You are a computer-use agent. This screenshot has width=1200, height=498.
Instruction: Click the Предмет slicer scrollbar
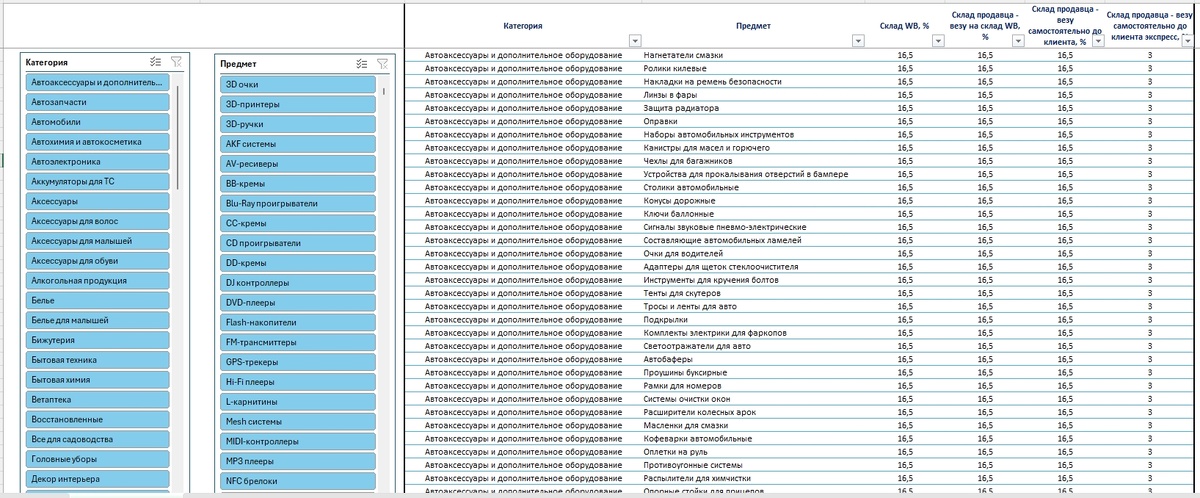tap(383, 90)
